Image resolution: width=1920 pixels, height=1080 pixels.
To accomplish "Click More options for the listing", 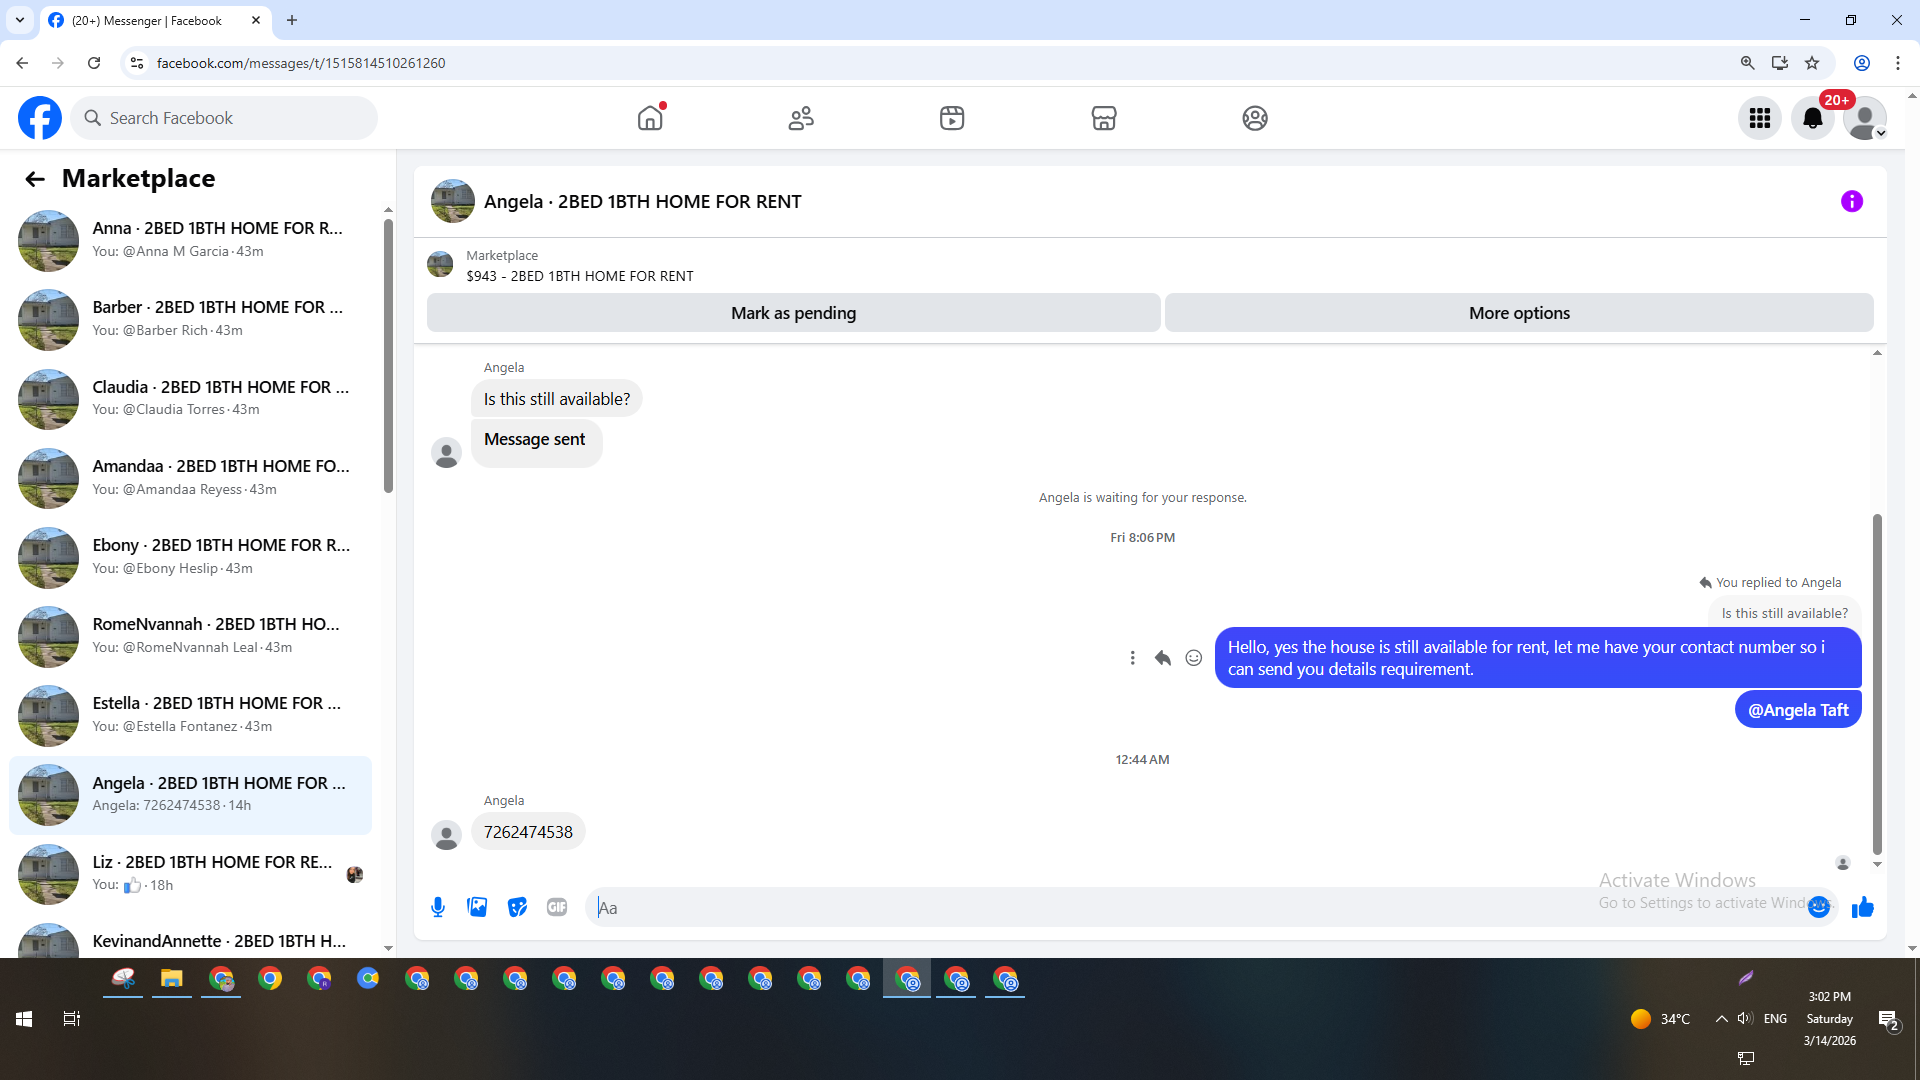I will point(1519,313).
